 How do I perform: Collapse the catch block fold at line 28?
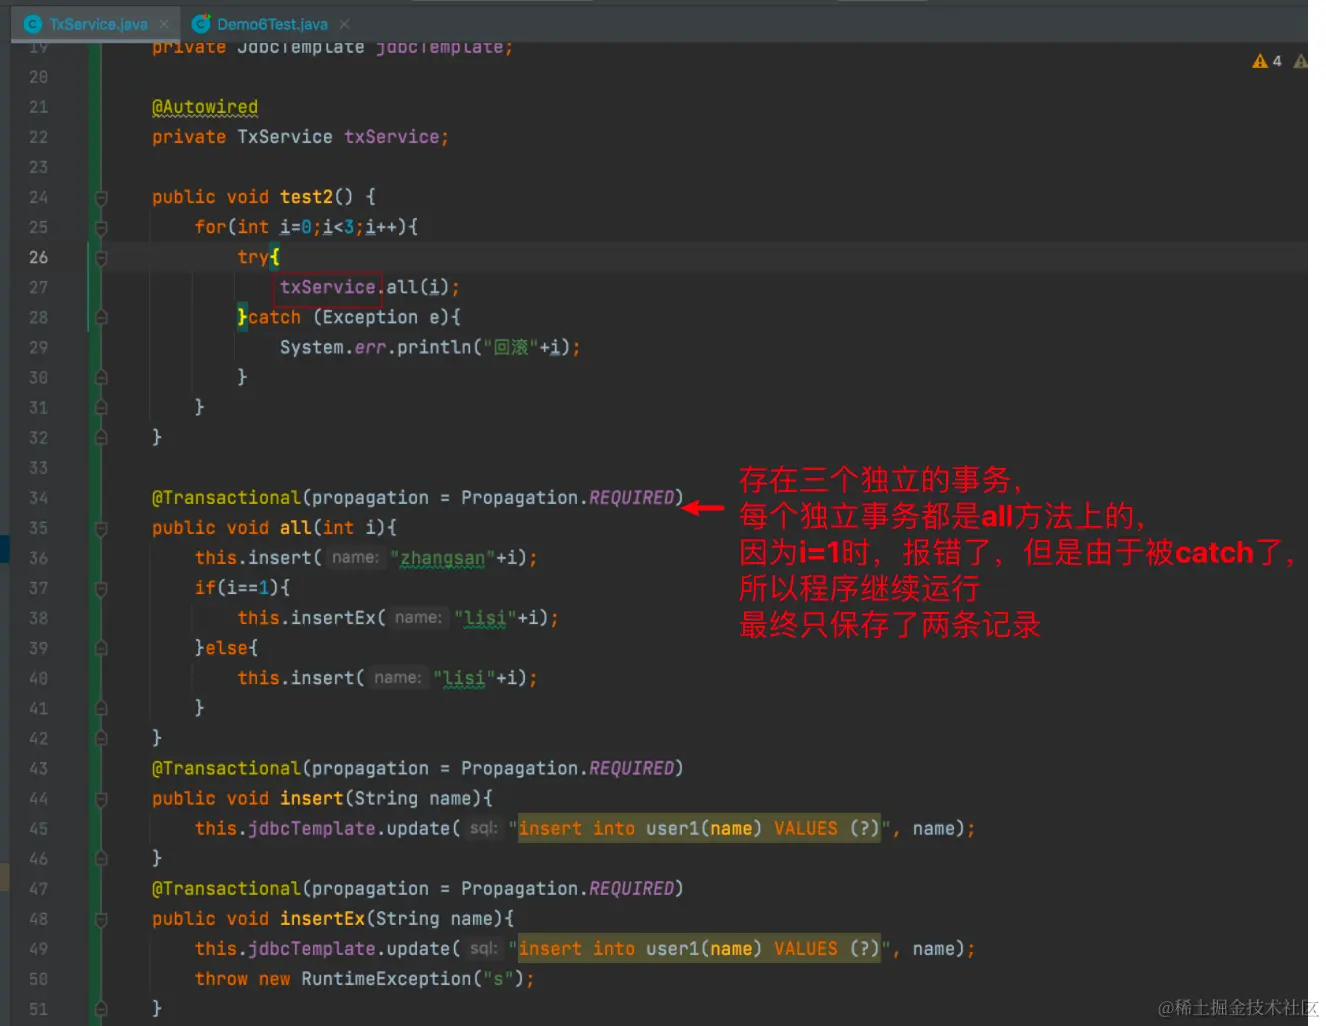pos(101,318)
